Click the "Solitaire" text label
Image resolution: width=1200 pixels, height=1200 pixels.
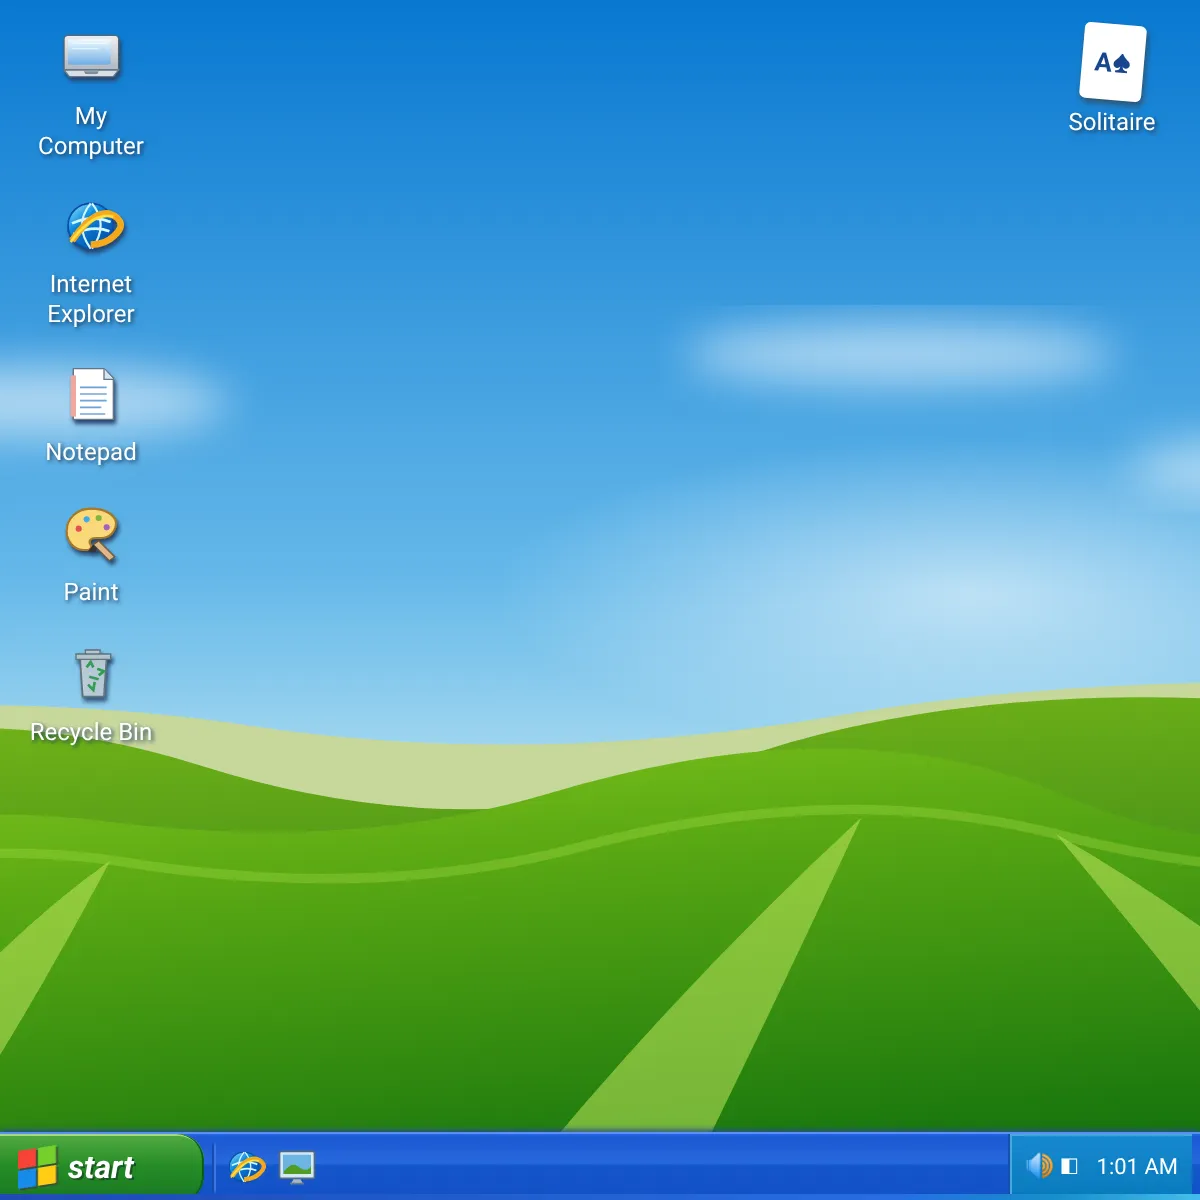coord(1112,122)
